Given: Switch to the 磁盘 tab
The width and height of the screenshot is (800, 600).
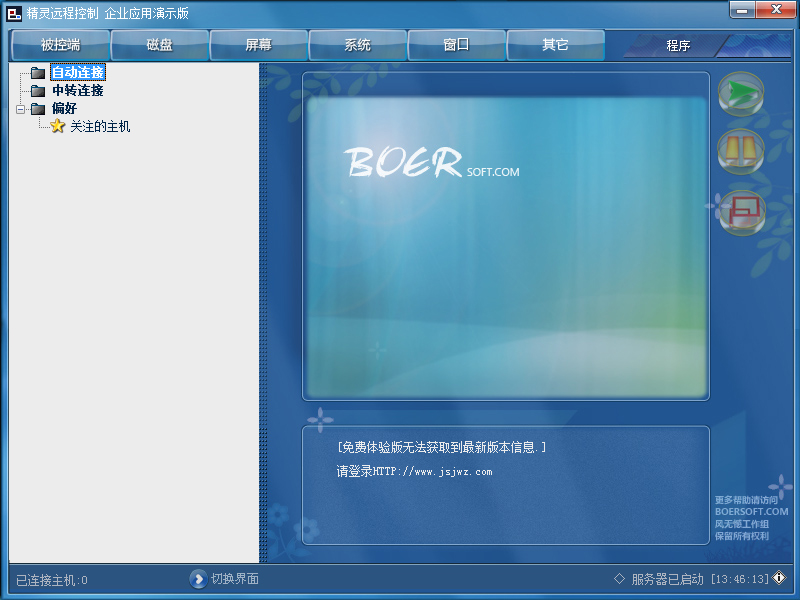Looking at the screenshot, I should click(x=158, y=44).
